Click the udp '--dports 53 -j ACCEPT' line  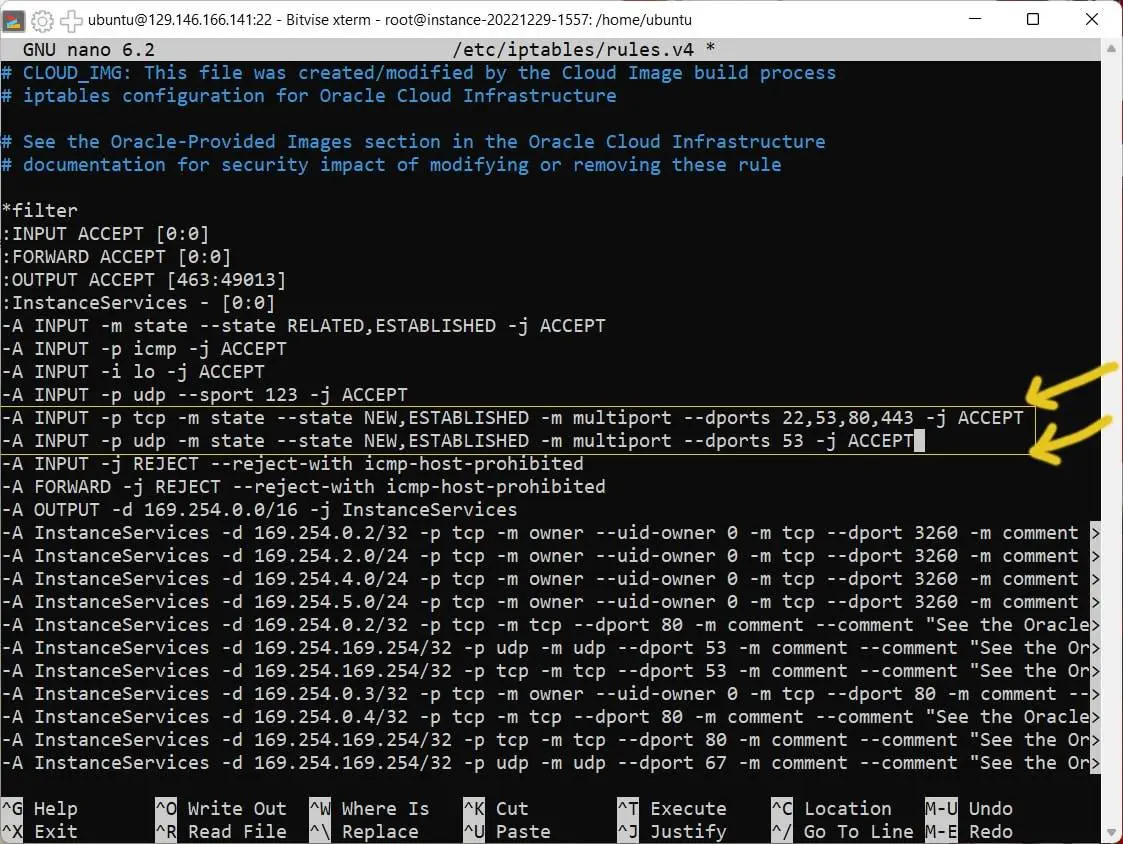pos(458,441)
